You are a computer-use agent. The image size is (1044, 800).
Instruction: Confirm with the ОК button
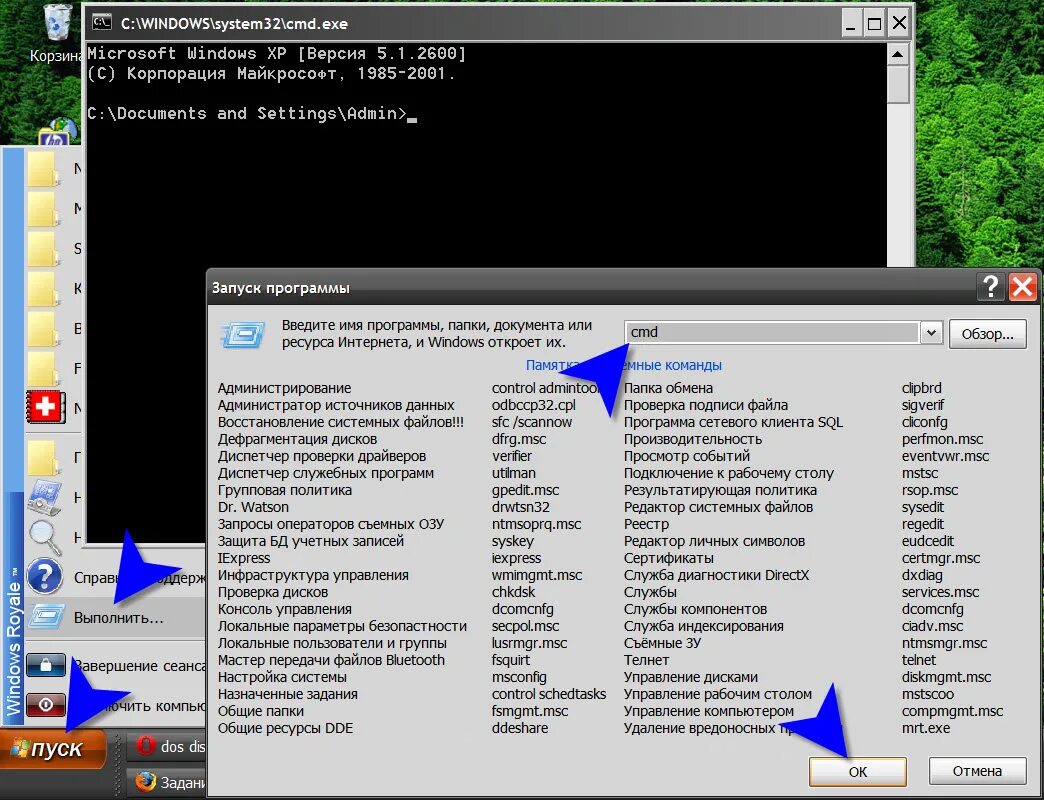tap(858, 771)
